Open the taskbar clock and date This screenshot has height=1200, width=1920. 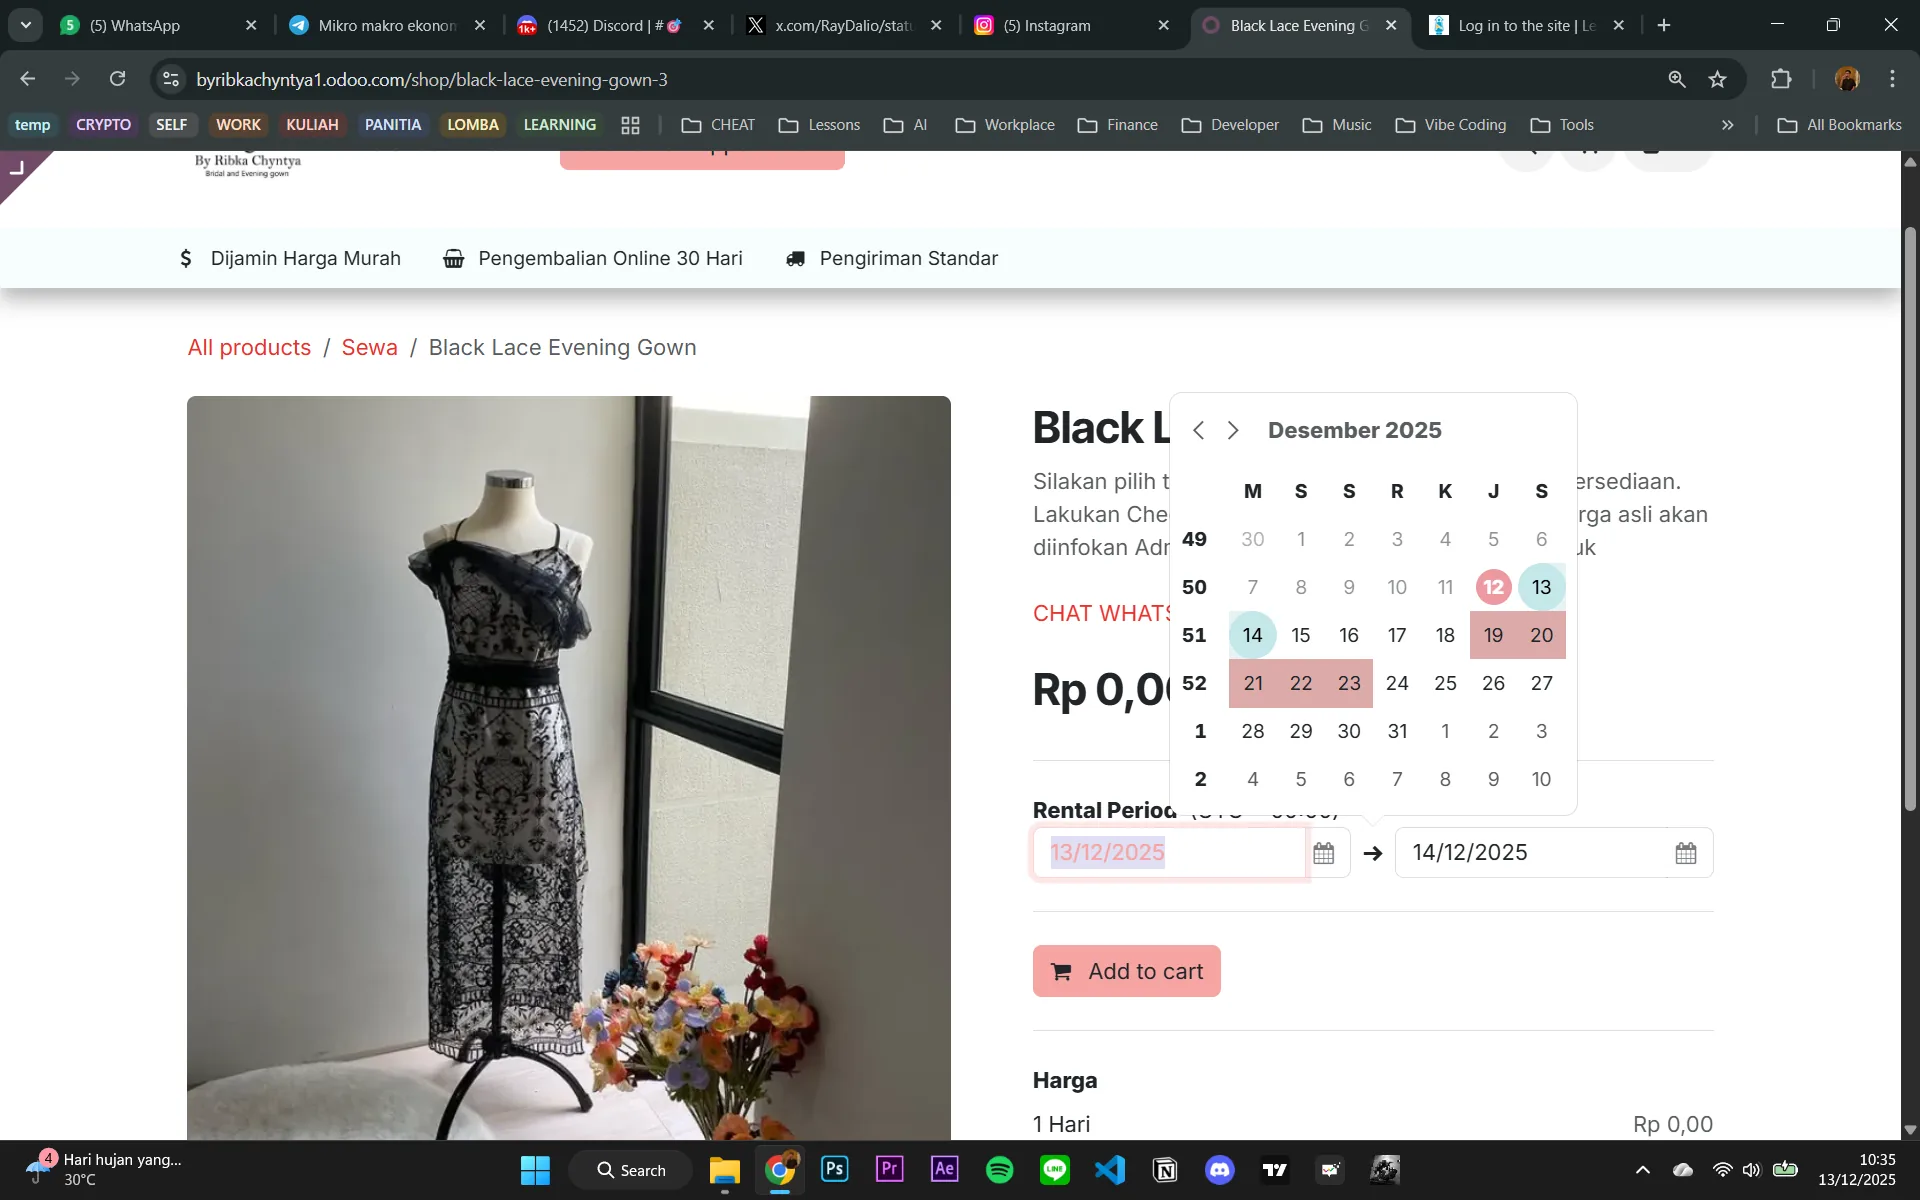(1857, 1170)
